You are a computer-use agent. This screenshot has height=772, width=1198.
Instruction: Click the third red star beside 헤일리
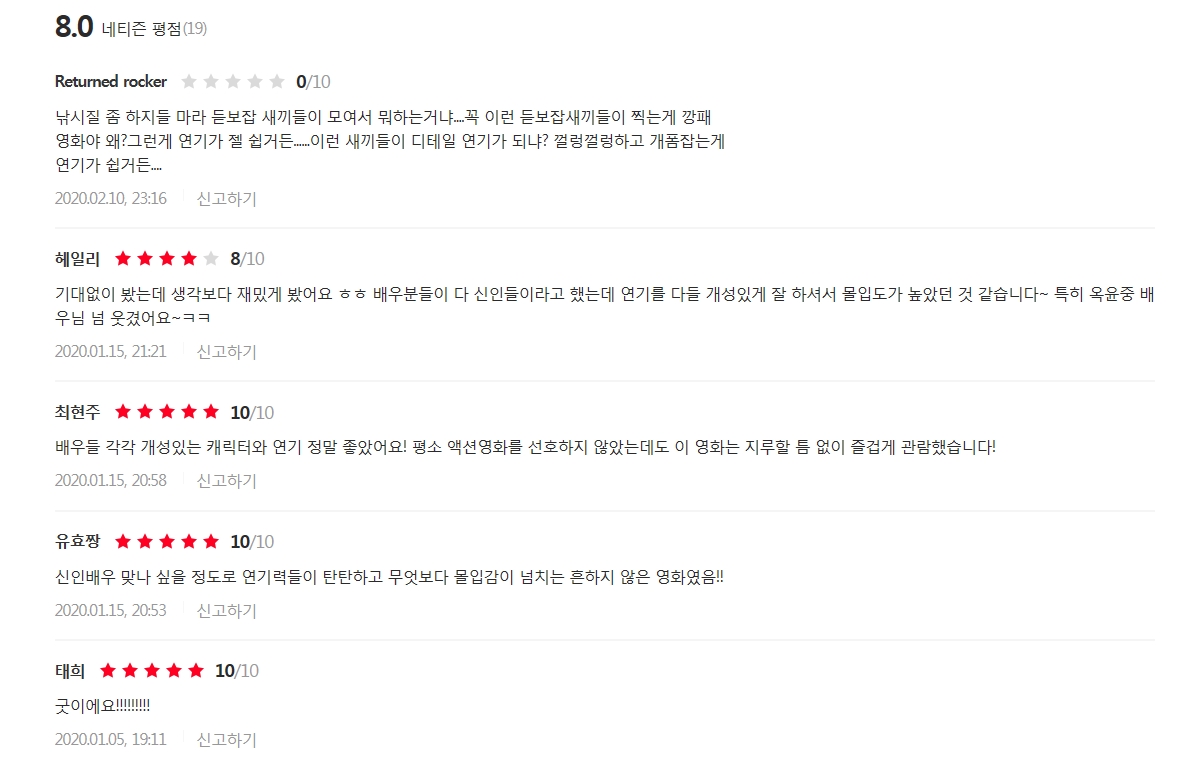167,259
